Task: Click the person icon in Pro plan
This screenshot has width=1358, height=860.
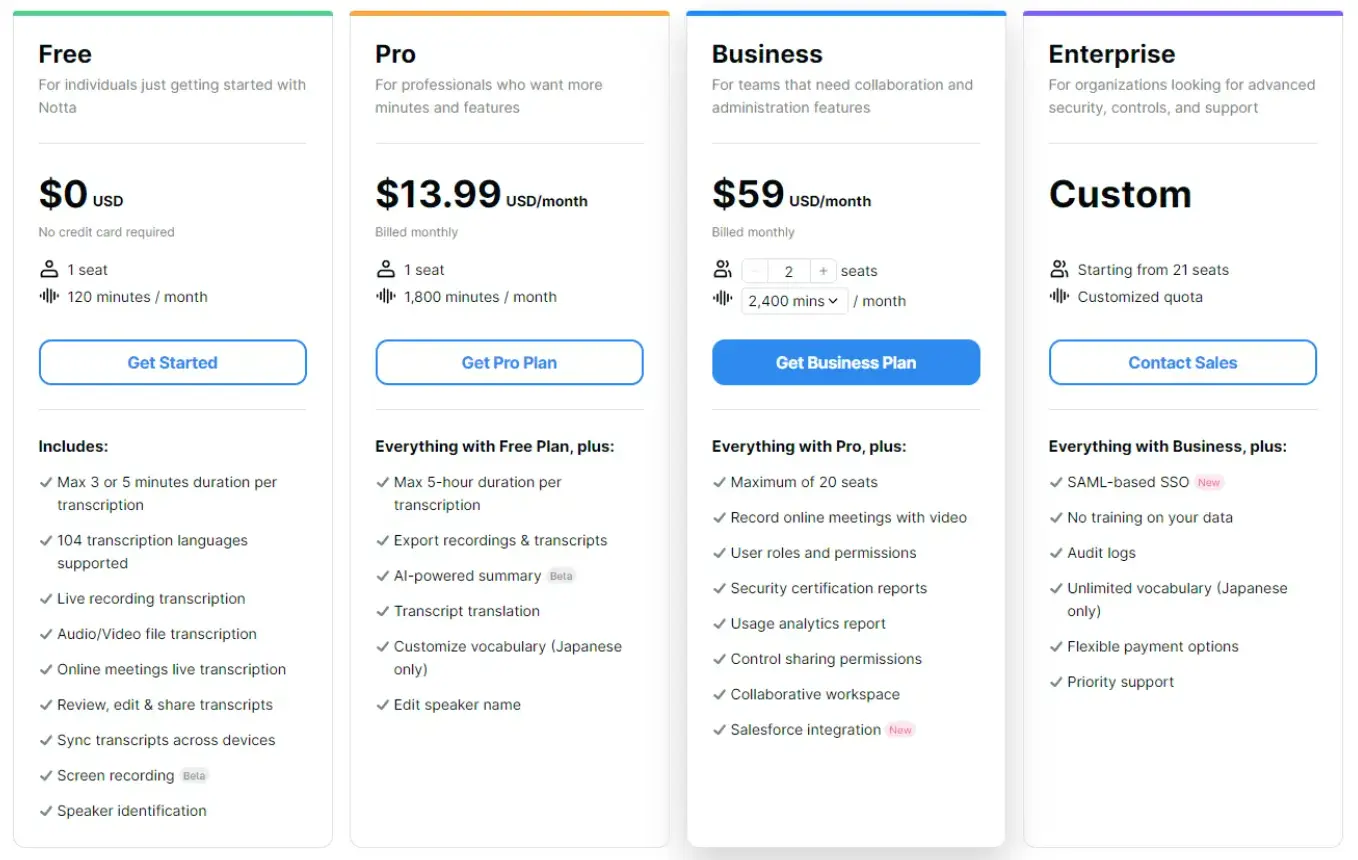Action: pos(386,269)
